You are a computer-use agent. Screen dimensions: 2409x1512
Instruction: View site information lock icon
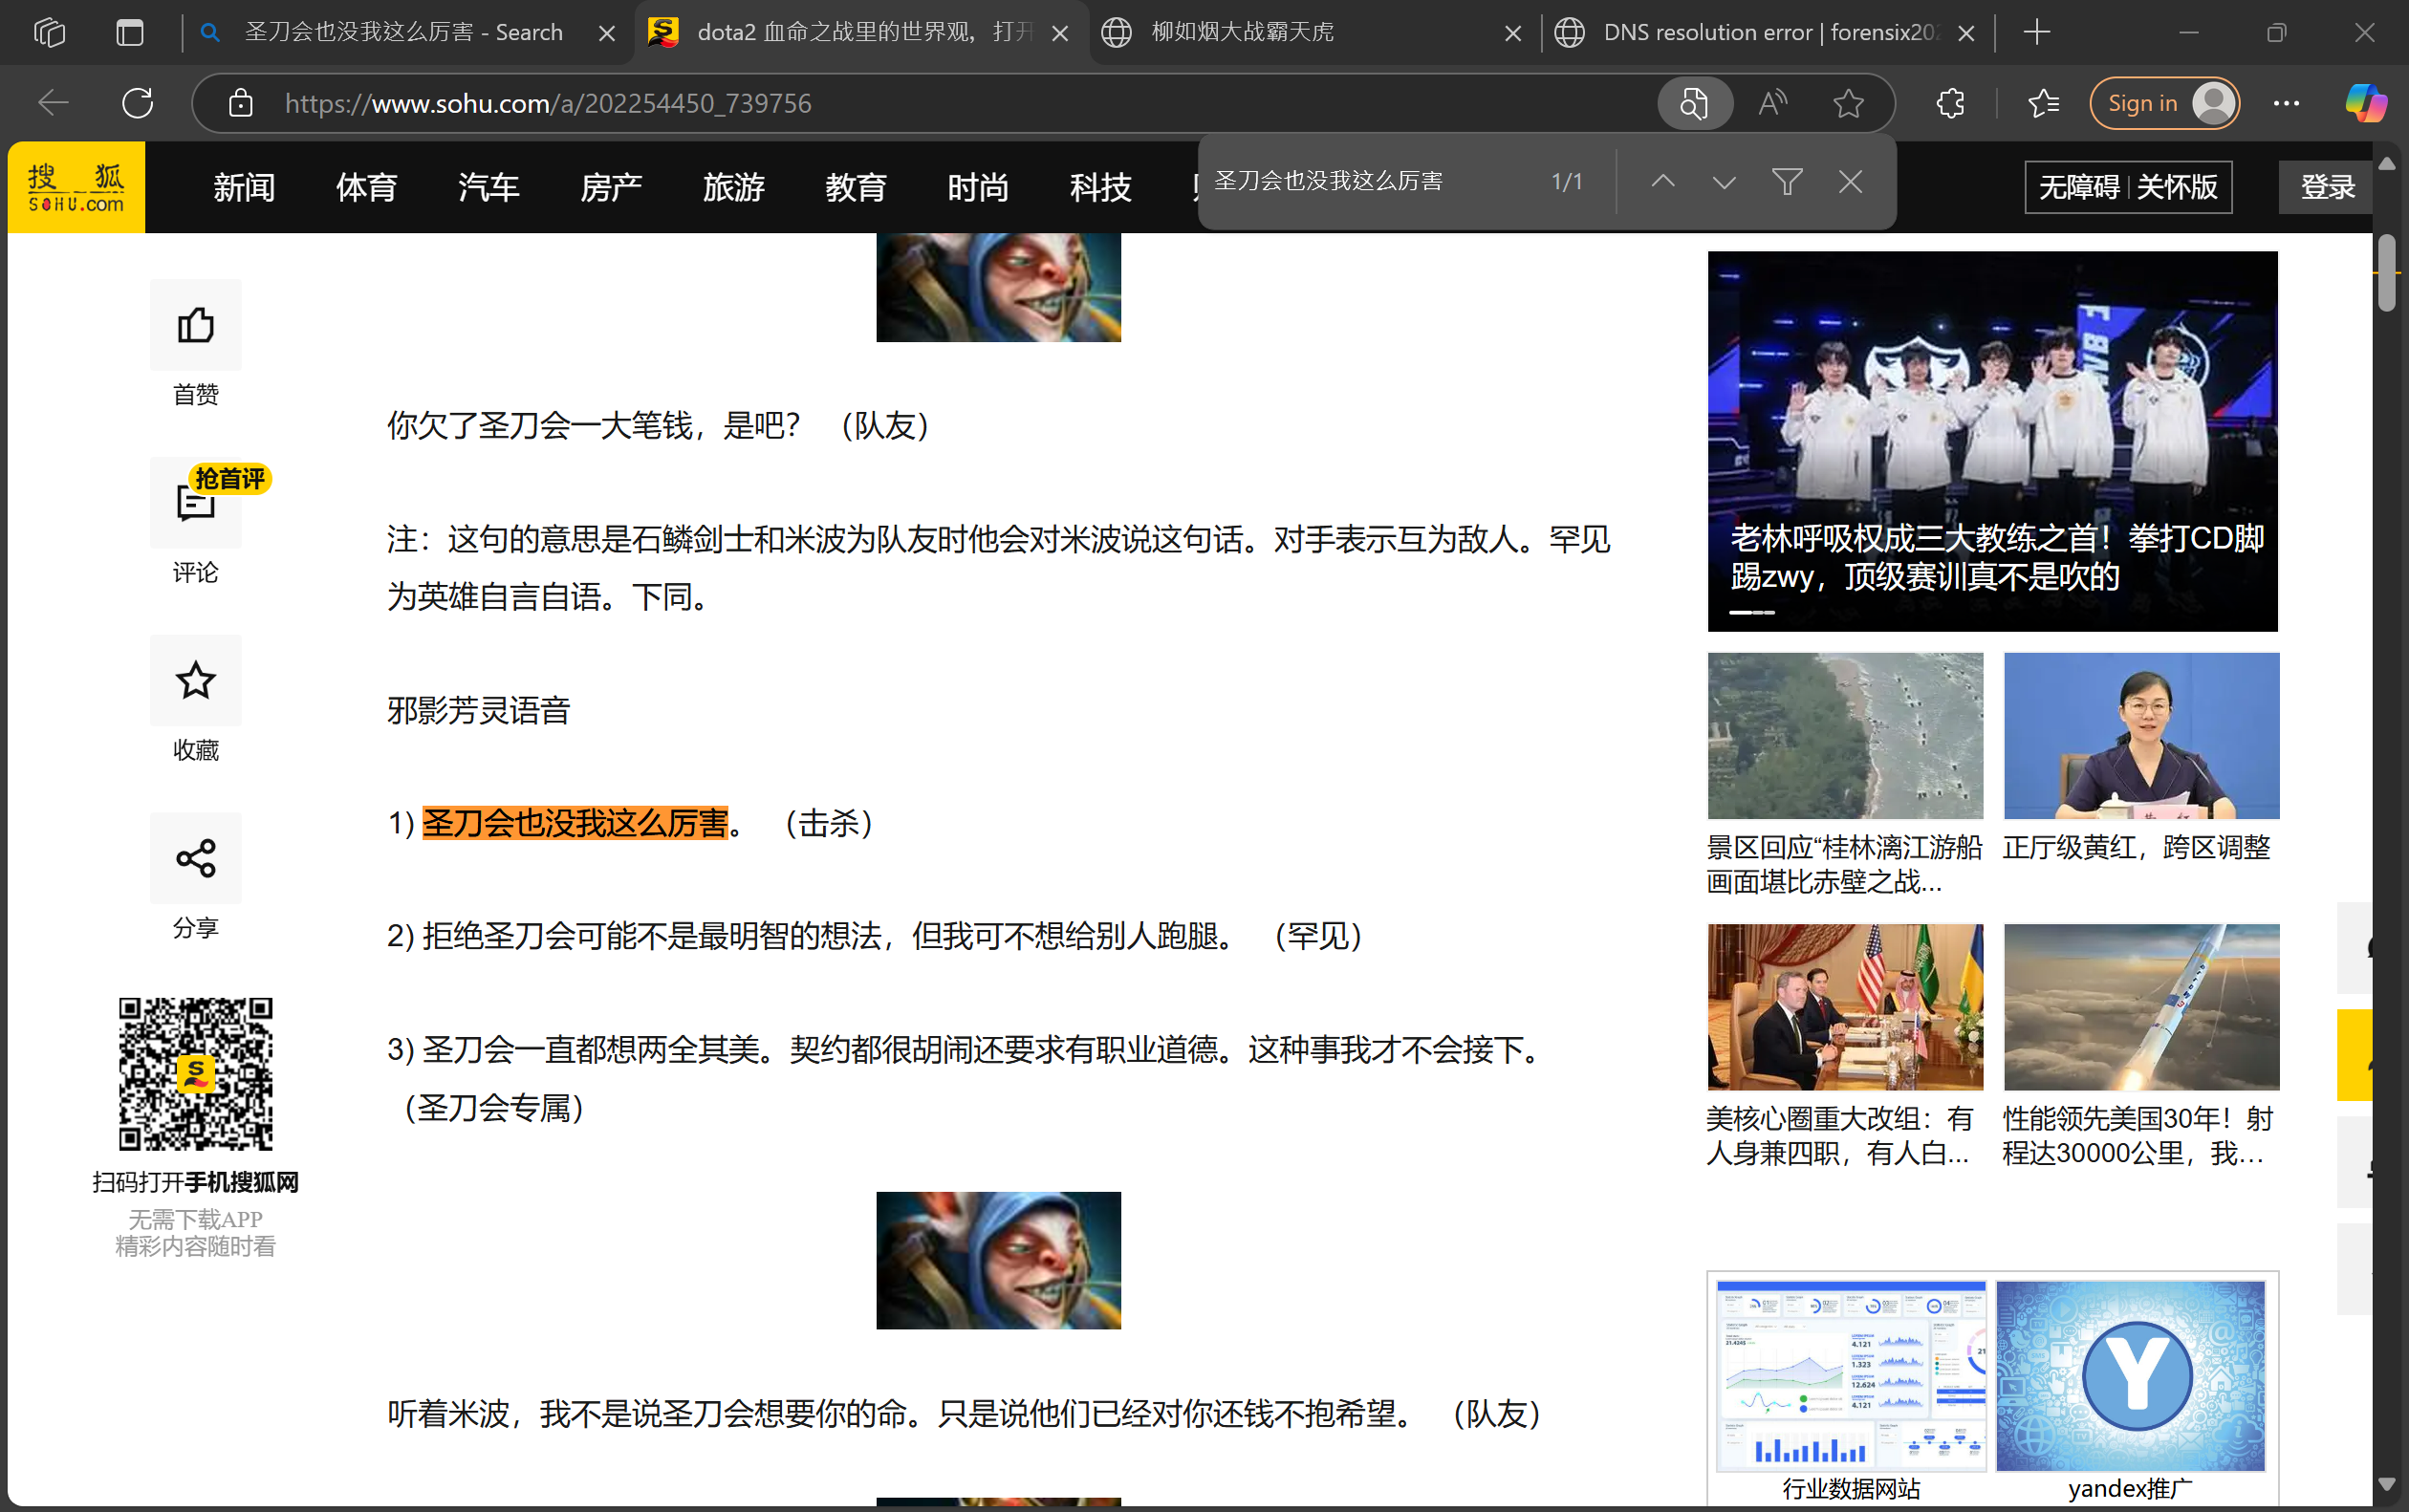240,103
